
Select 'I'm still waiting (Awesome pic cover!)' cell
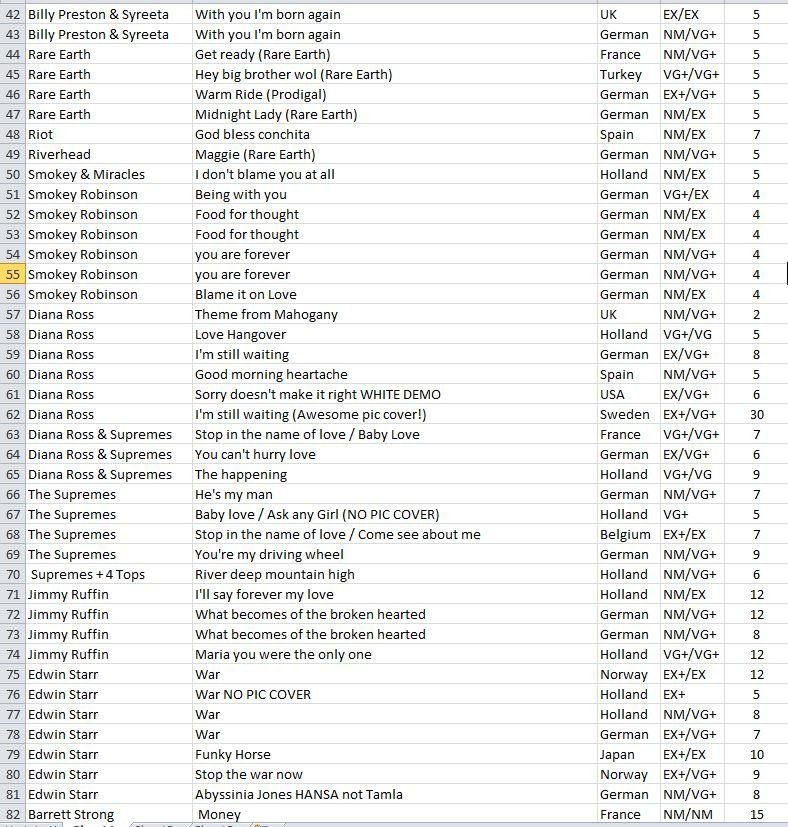point(395,415)
